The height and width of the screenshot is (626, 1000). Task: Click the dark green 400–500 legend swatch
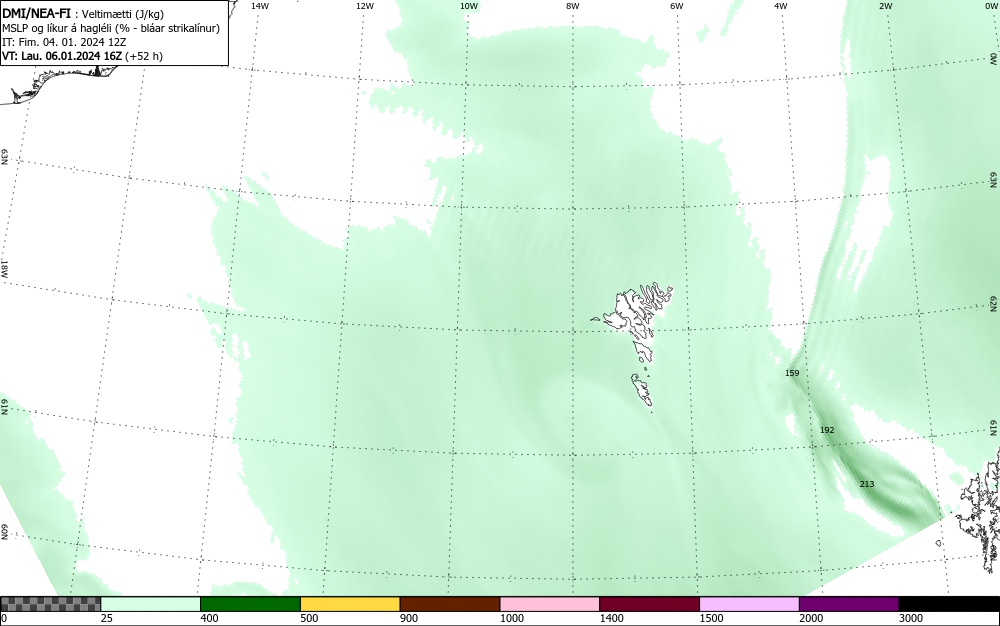250,604
